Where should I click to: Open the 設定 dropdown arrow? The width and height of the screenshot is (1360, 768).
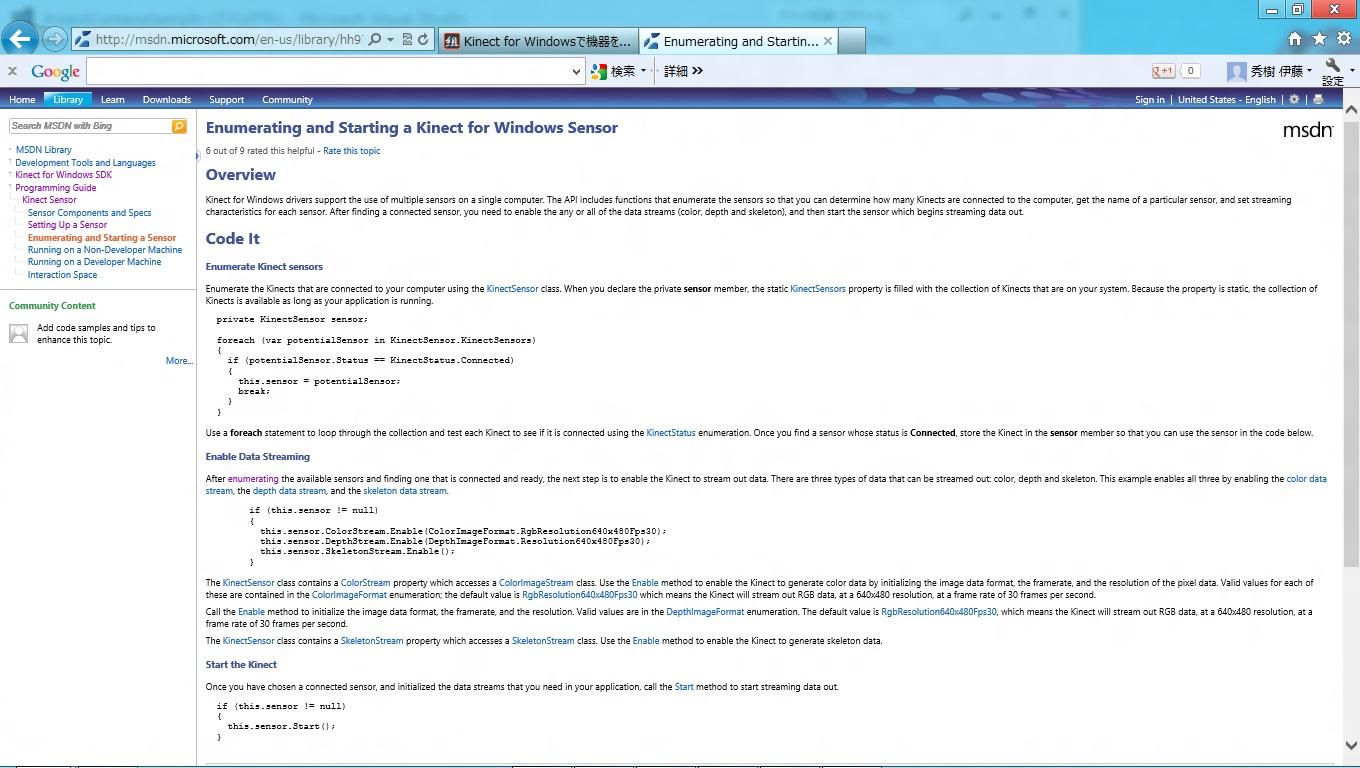coord(1352,71)
